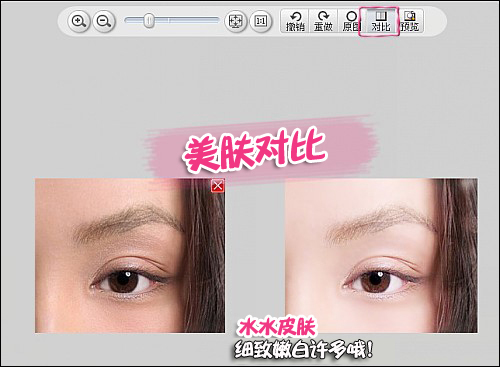The height and width of the screenshot is (367, 500).
Task: Close the original image panel with red X
Action: pyautogui.click(x=218, y=186)
